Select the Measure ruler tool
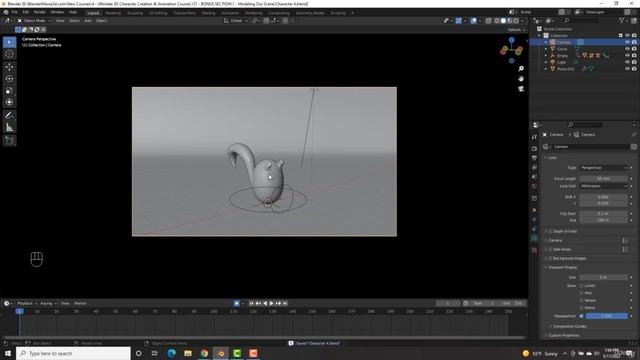Screen dimensions: 640x360 pos(9,128)
